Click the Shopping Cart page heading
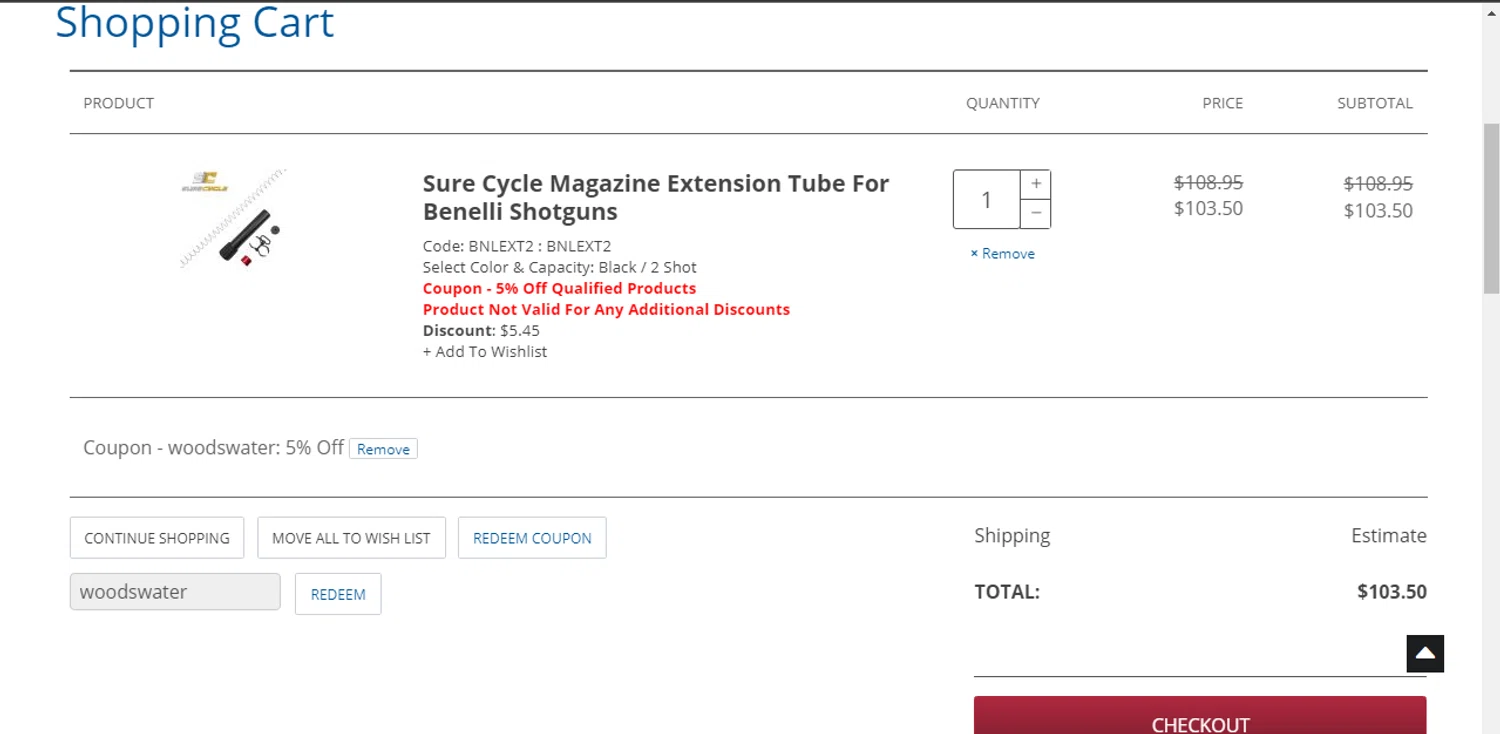Screen dimensions: 1500x734 coord(195,23)
